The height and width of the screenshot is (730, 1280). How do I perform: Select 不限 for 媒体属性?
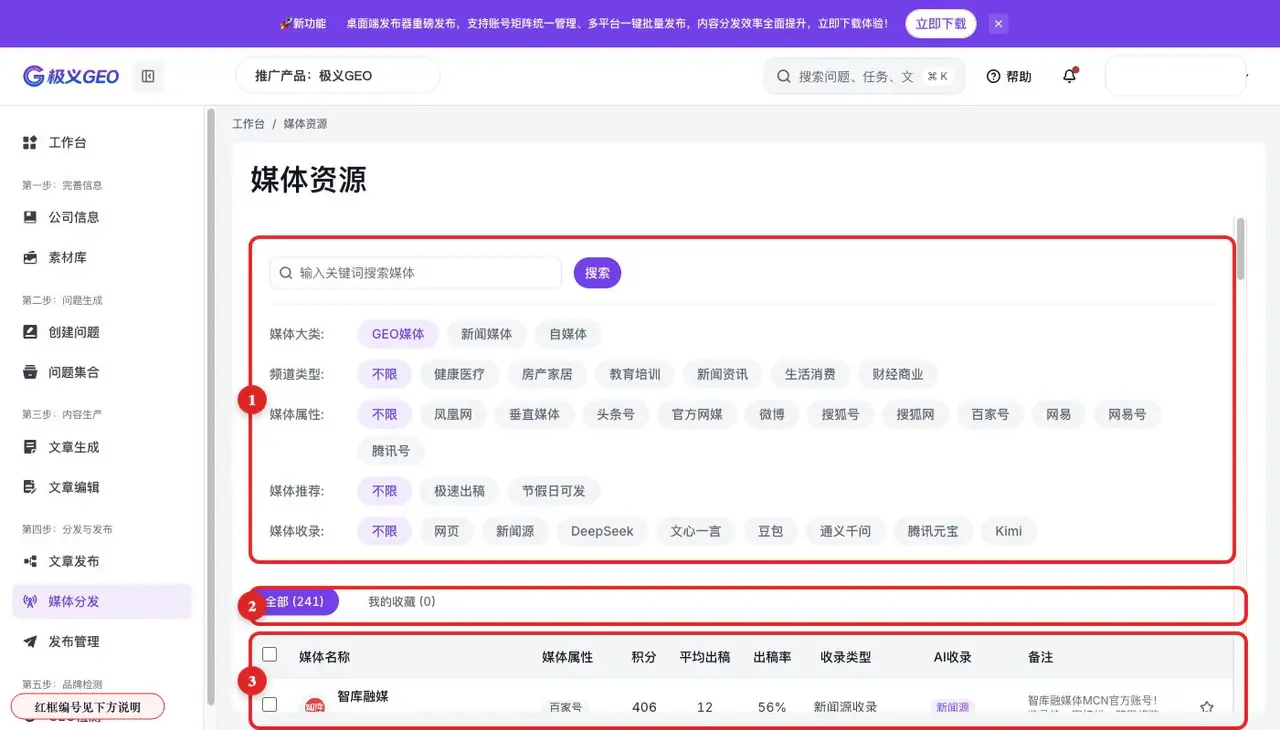click(384, 414)
